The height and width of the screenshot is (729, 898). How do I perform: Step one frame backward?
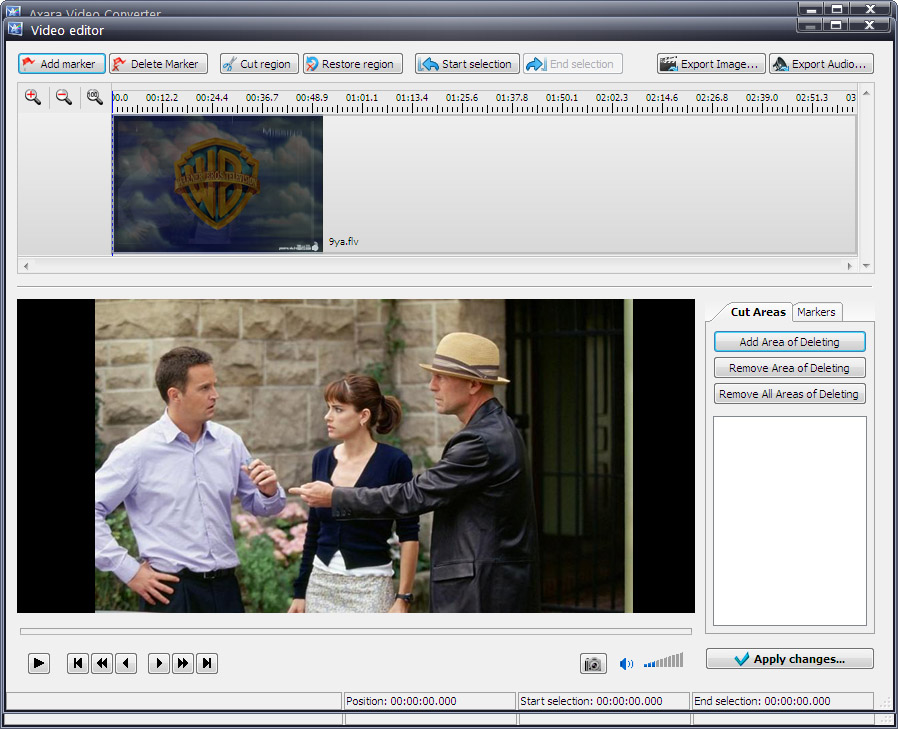(x=126, y=663)
